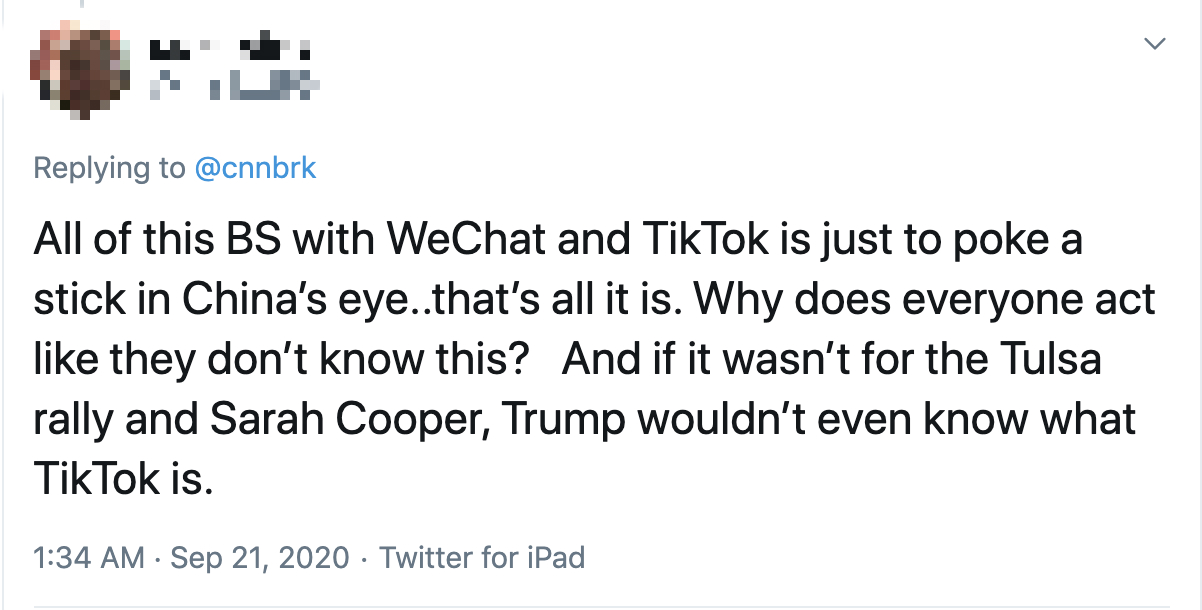Open the "Twitter for iPad" source link
The image size is (1202, 610).
[x=482, y=558]
